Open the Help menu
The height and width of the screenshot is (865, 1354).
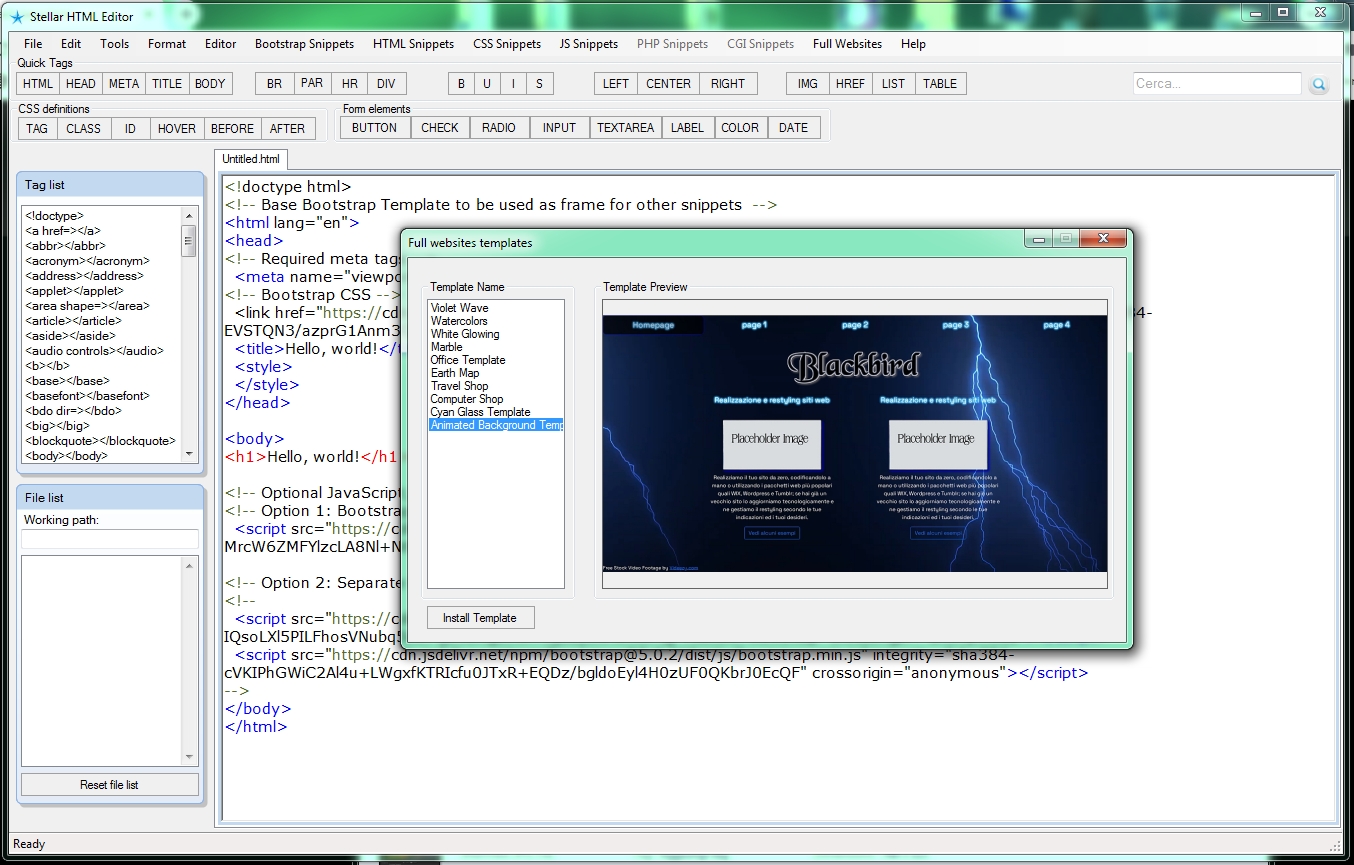point(913,44)
